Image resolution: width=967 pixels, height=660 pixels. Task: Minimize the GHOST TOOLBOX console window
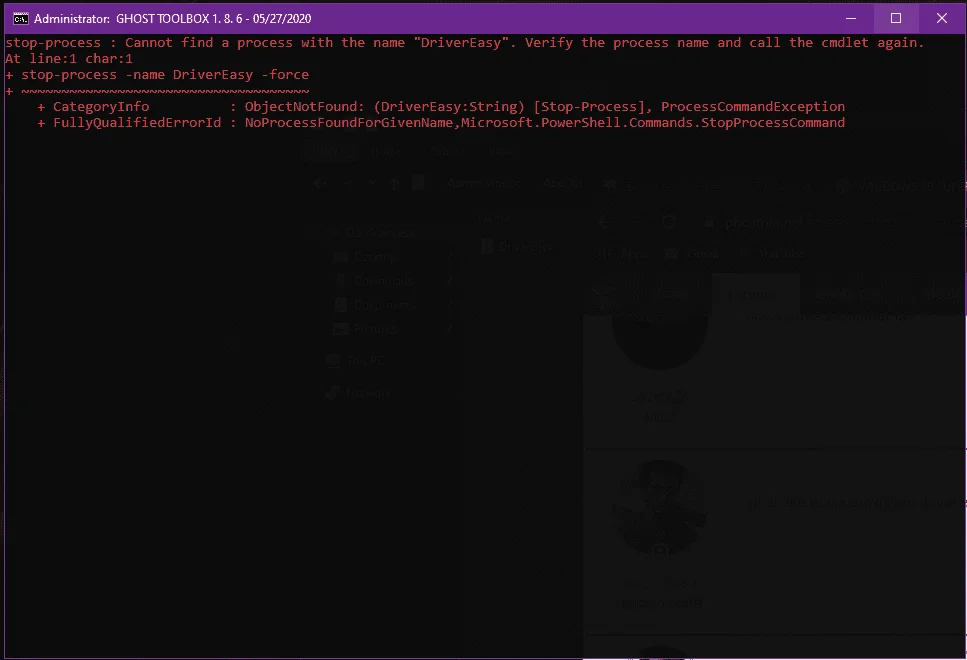850,19
